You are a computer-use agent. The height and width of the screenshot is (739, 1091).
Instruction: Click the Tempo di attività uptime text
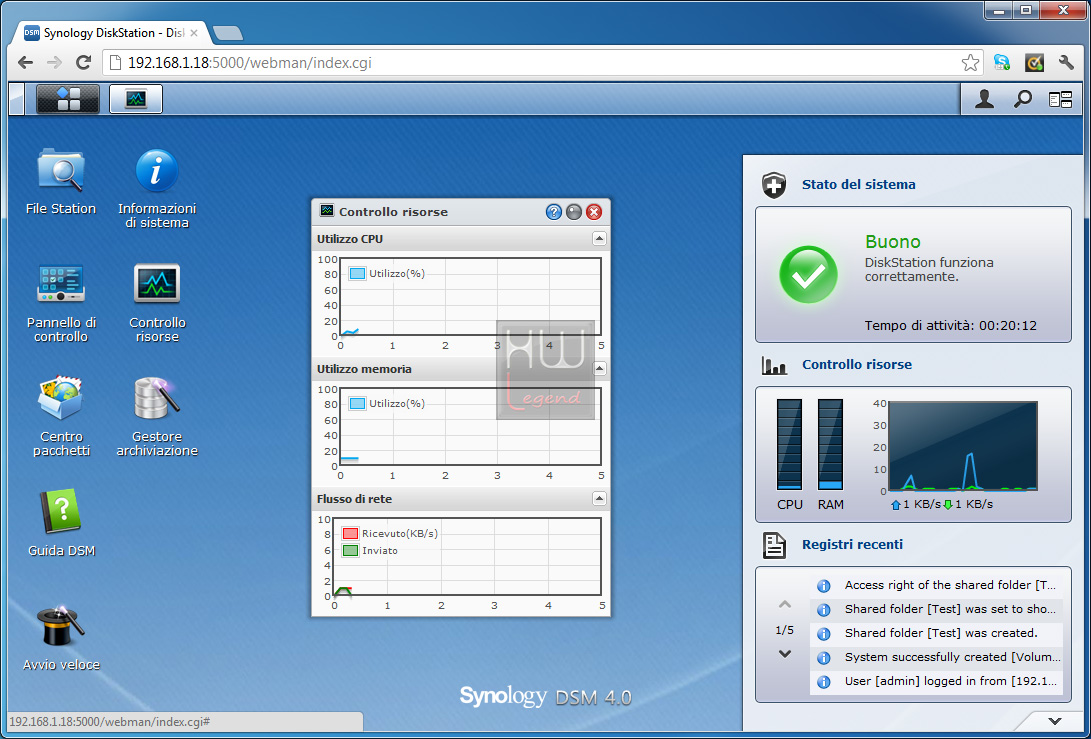click(x=950, y=326)
